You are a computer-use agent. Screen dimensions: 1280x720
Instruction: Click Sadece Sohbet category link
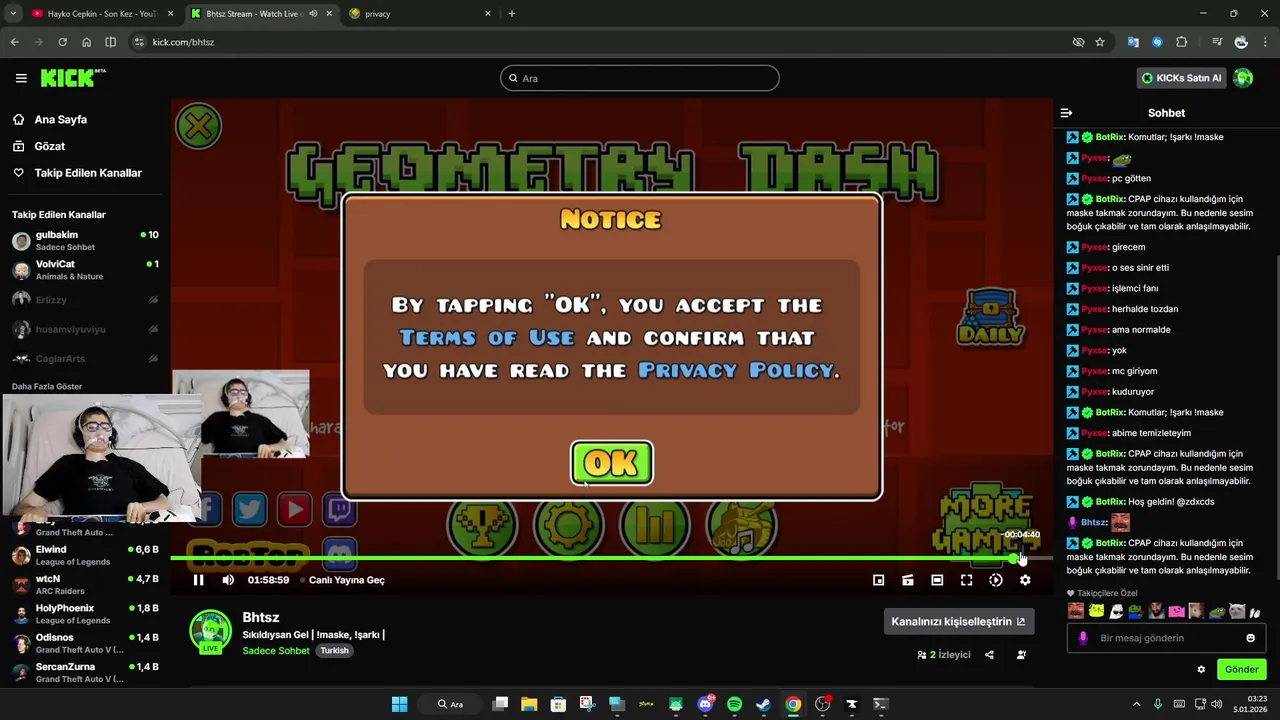[276, 650]
